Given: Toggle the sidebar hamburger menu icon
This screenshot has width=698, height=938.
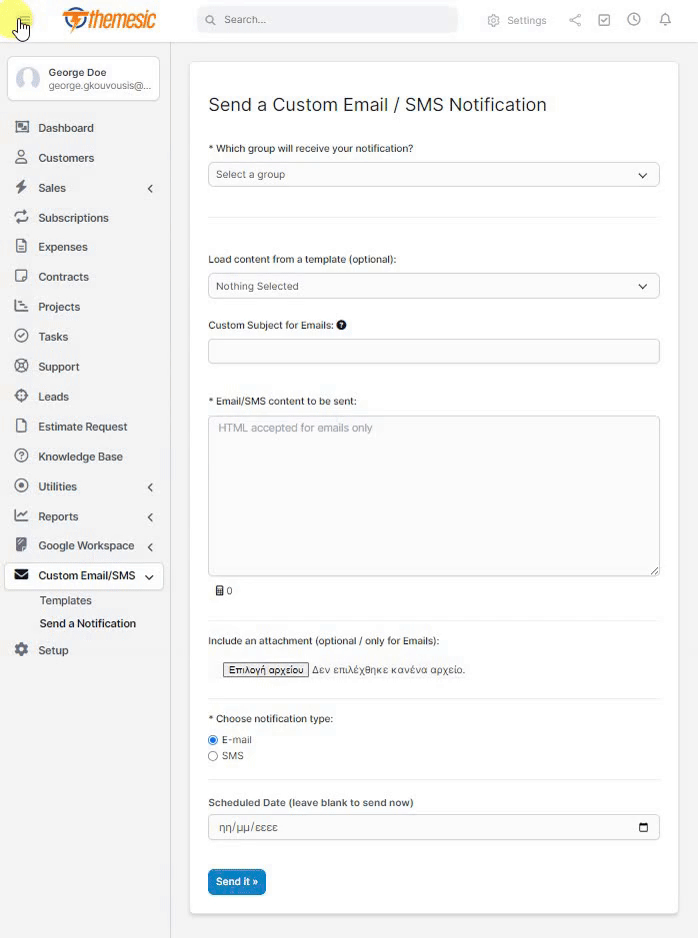Looking at the screenshot, I should [x=22, y=21].
